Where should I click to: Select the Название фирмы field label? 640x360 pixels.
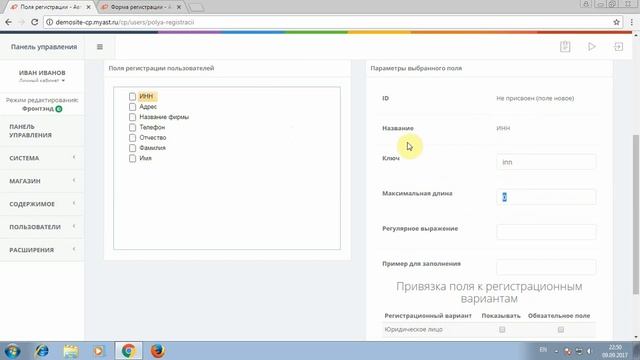[x=164, y=117]
